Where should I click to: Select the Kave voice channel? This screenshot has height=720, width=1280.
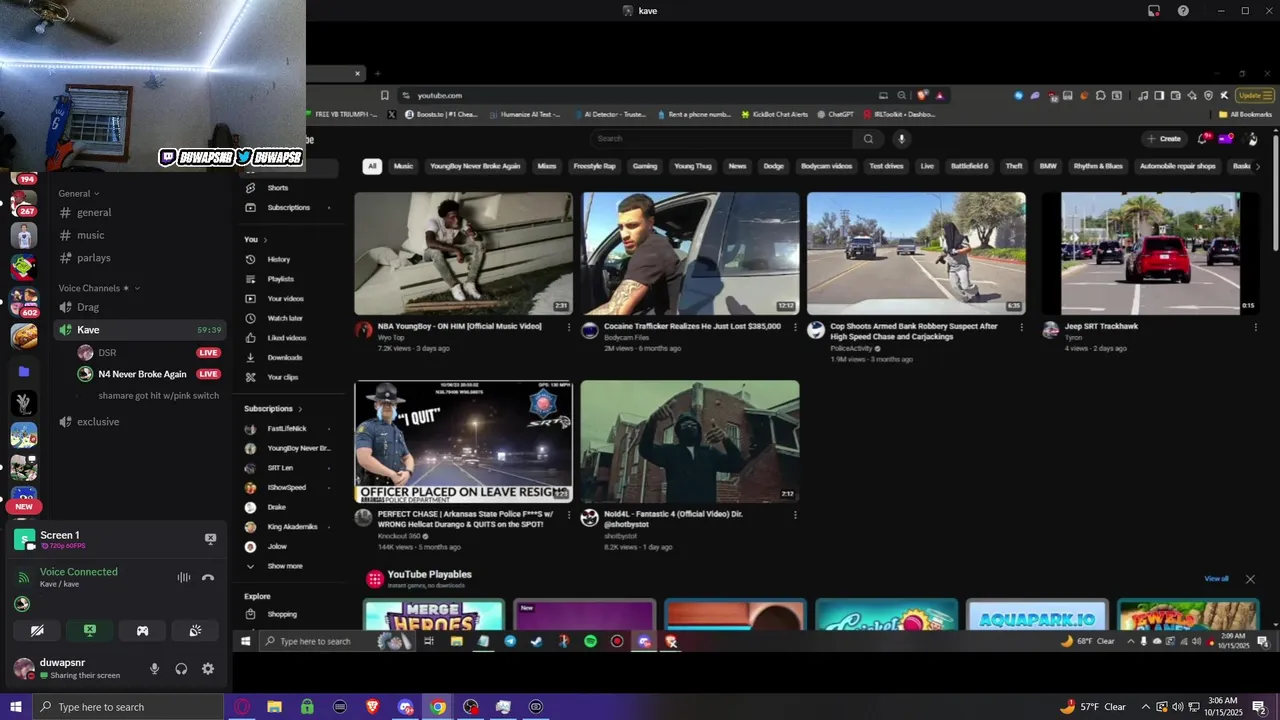[x=139, y=330]
